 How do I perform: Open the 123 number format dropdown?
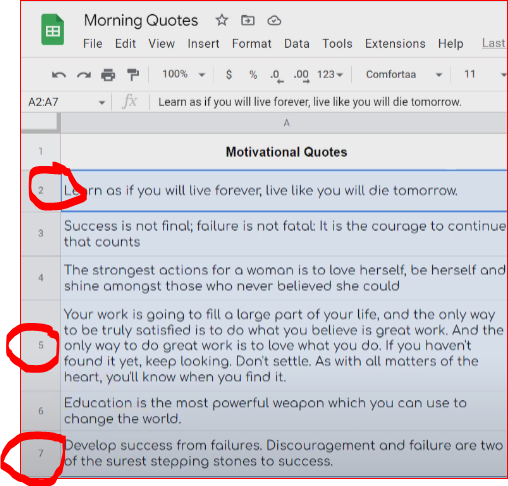click(330, 74)
